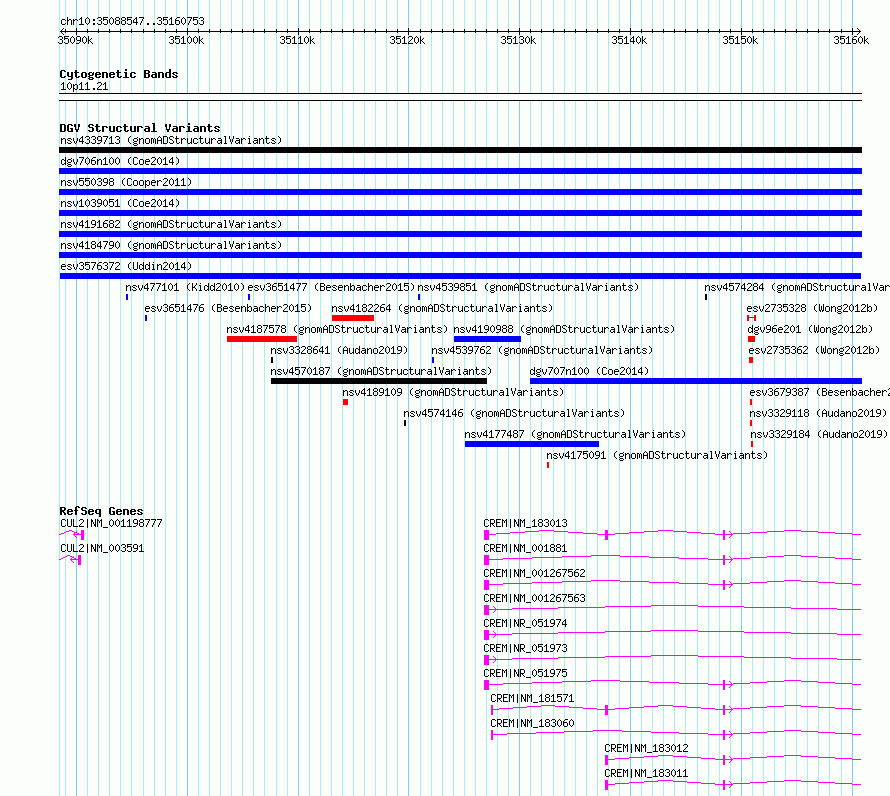The image size is (890, 796).
Task: Click the nsv3329118 (Audano2019) red marker
Action: click(751, 423)
